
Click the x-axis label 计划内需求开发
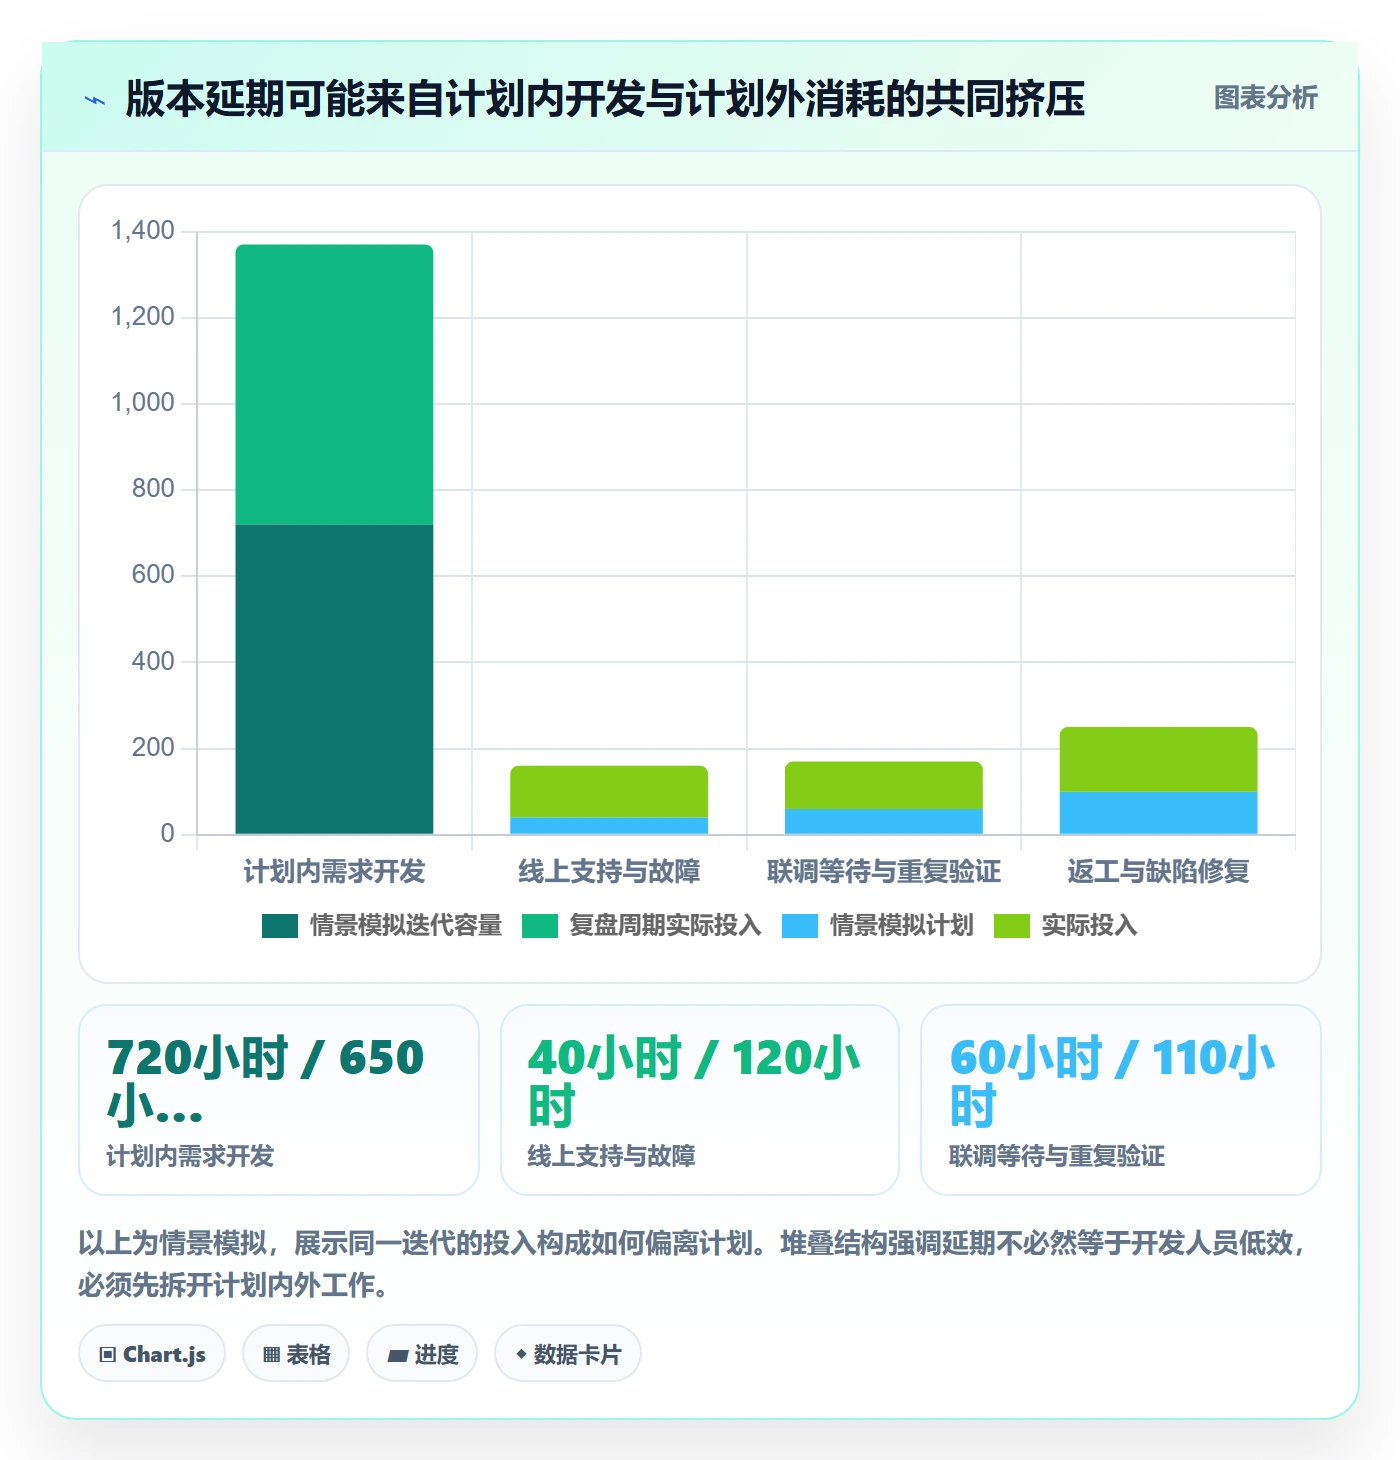coord(334,872)
